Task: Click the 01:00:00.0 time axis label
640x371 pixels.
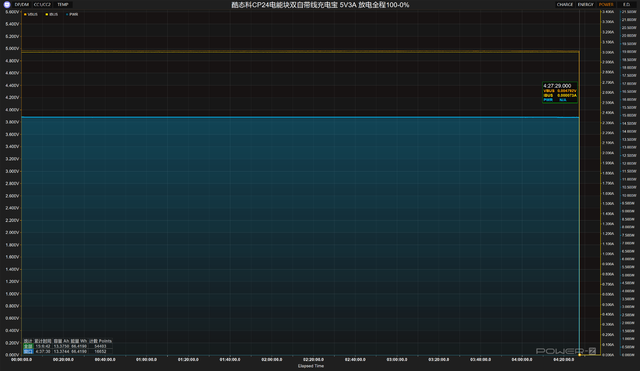Action: pyautogui.click(x=147, y=360)
